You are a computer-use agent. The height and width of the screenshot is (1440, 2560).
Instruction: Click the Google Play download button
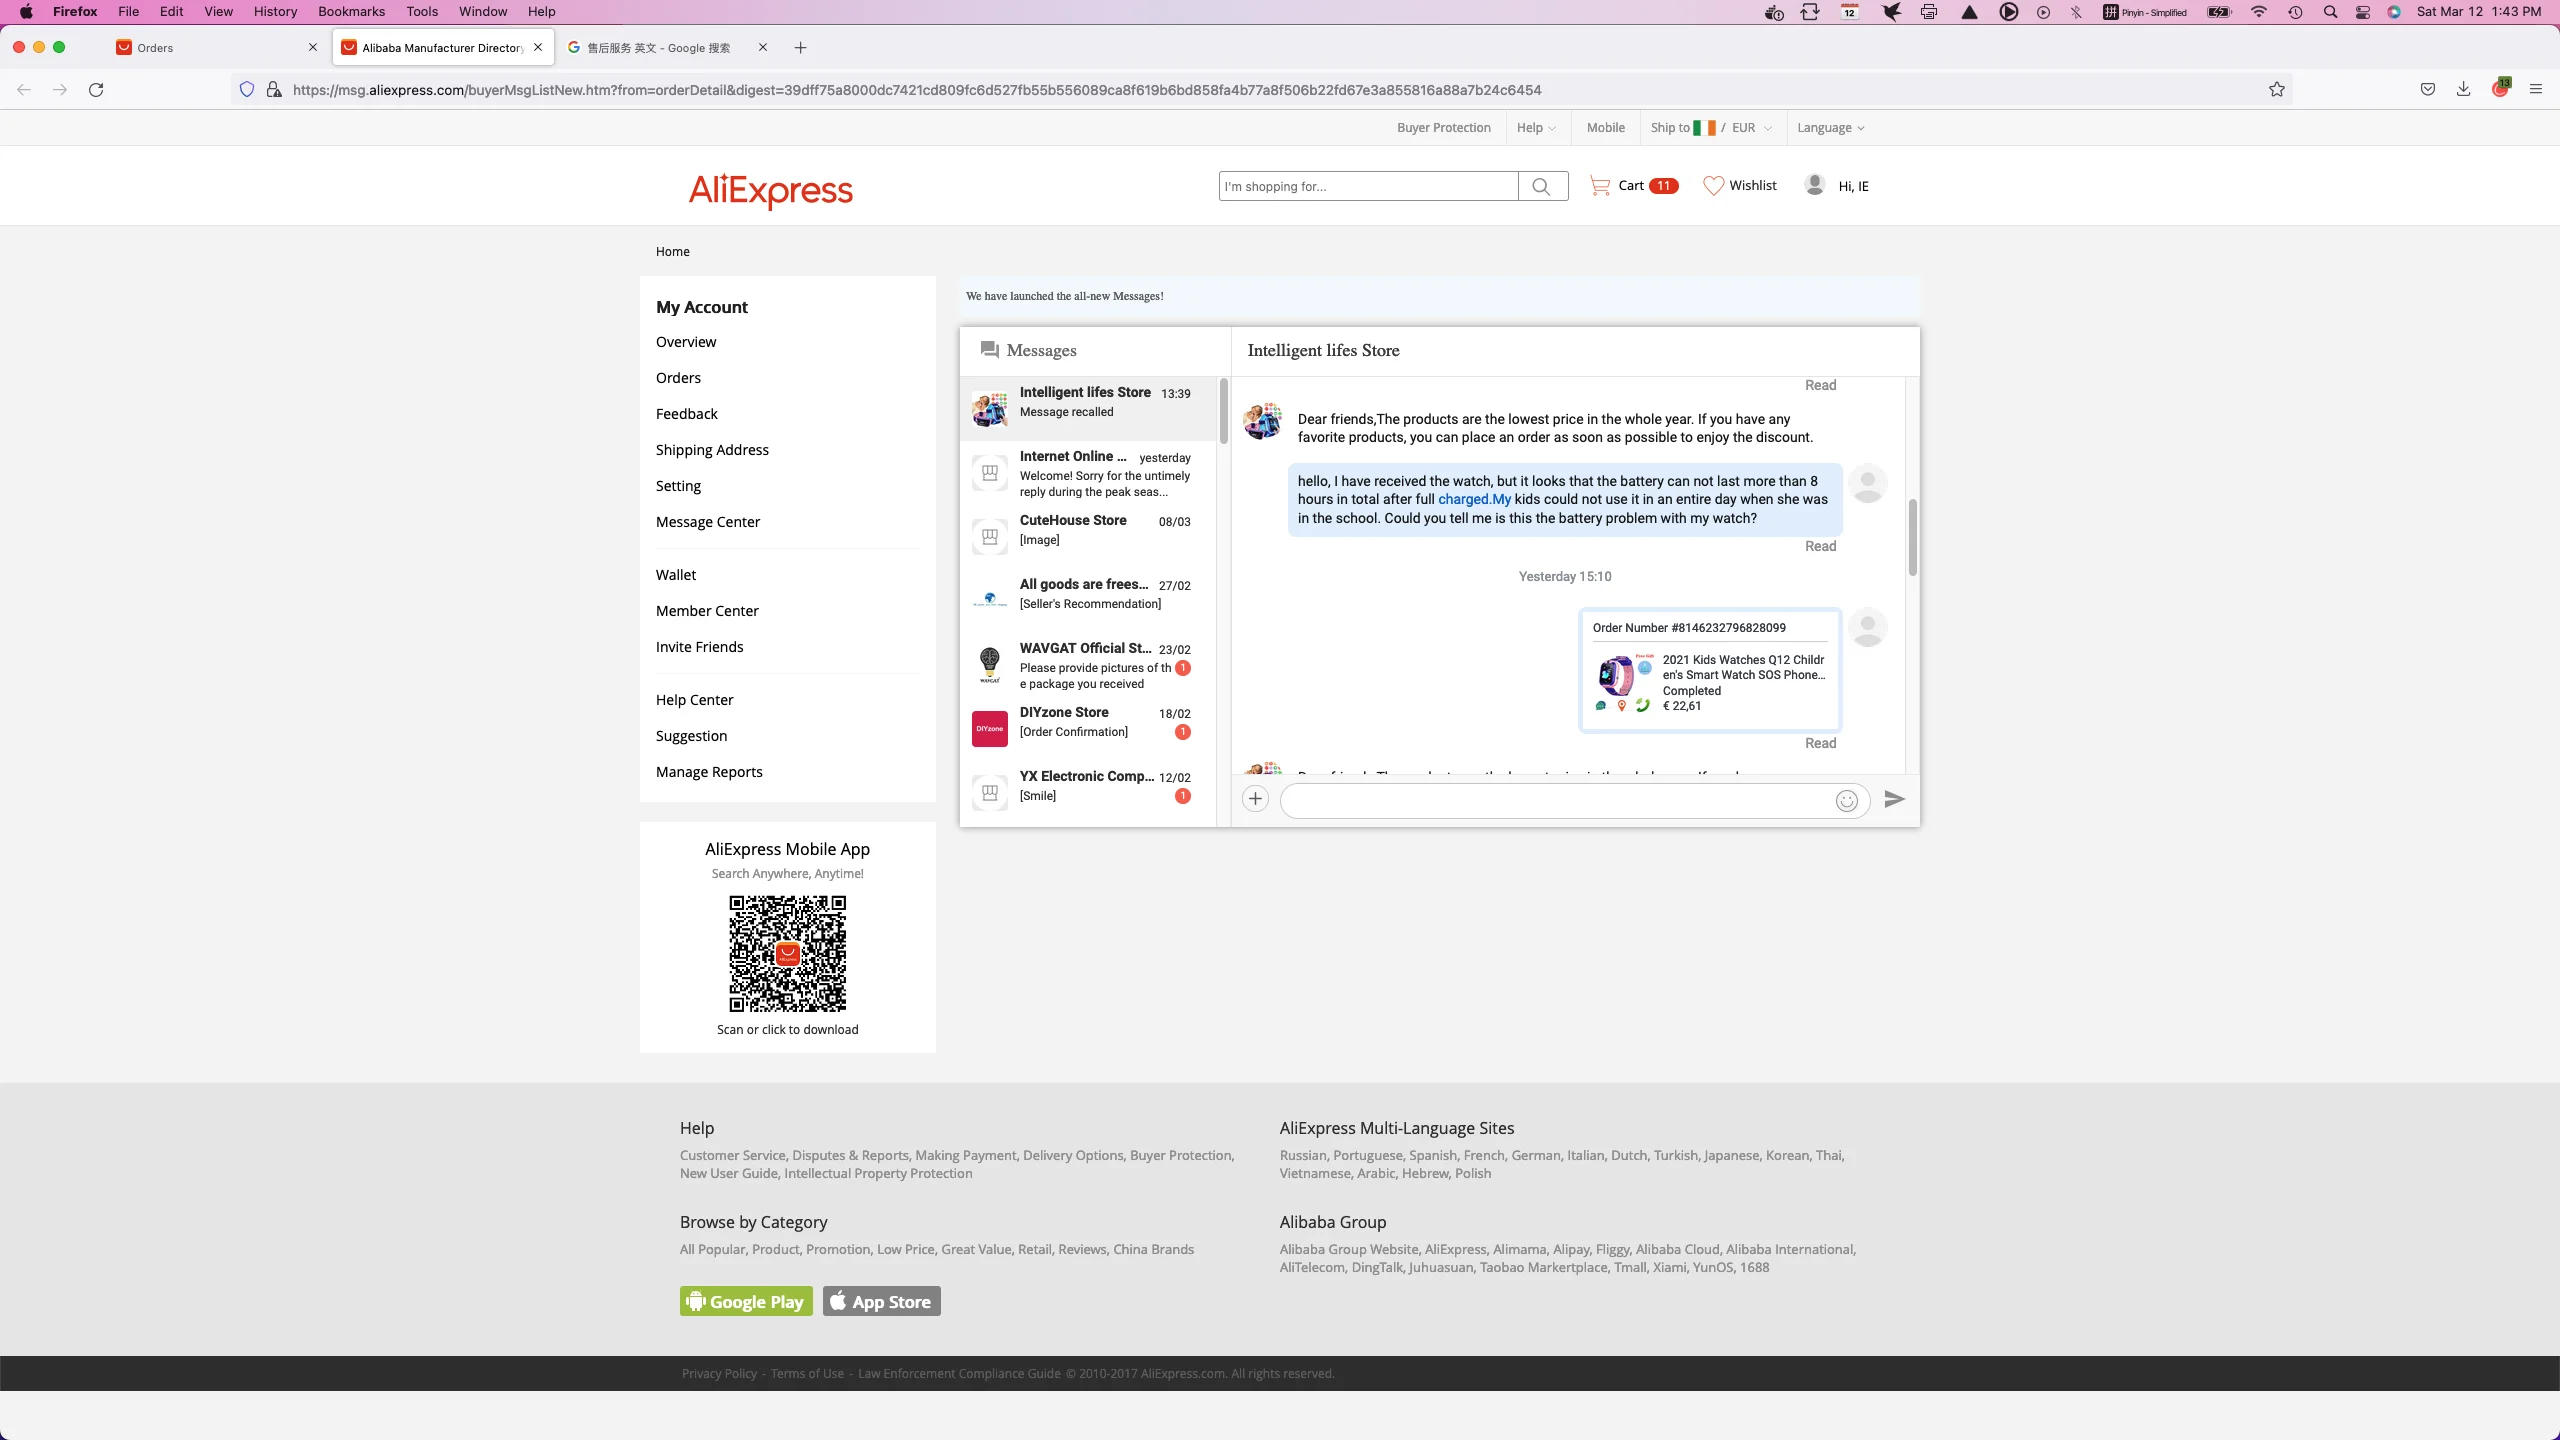[x=746, y=1301]
